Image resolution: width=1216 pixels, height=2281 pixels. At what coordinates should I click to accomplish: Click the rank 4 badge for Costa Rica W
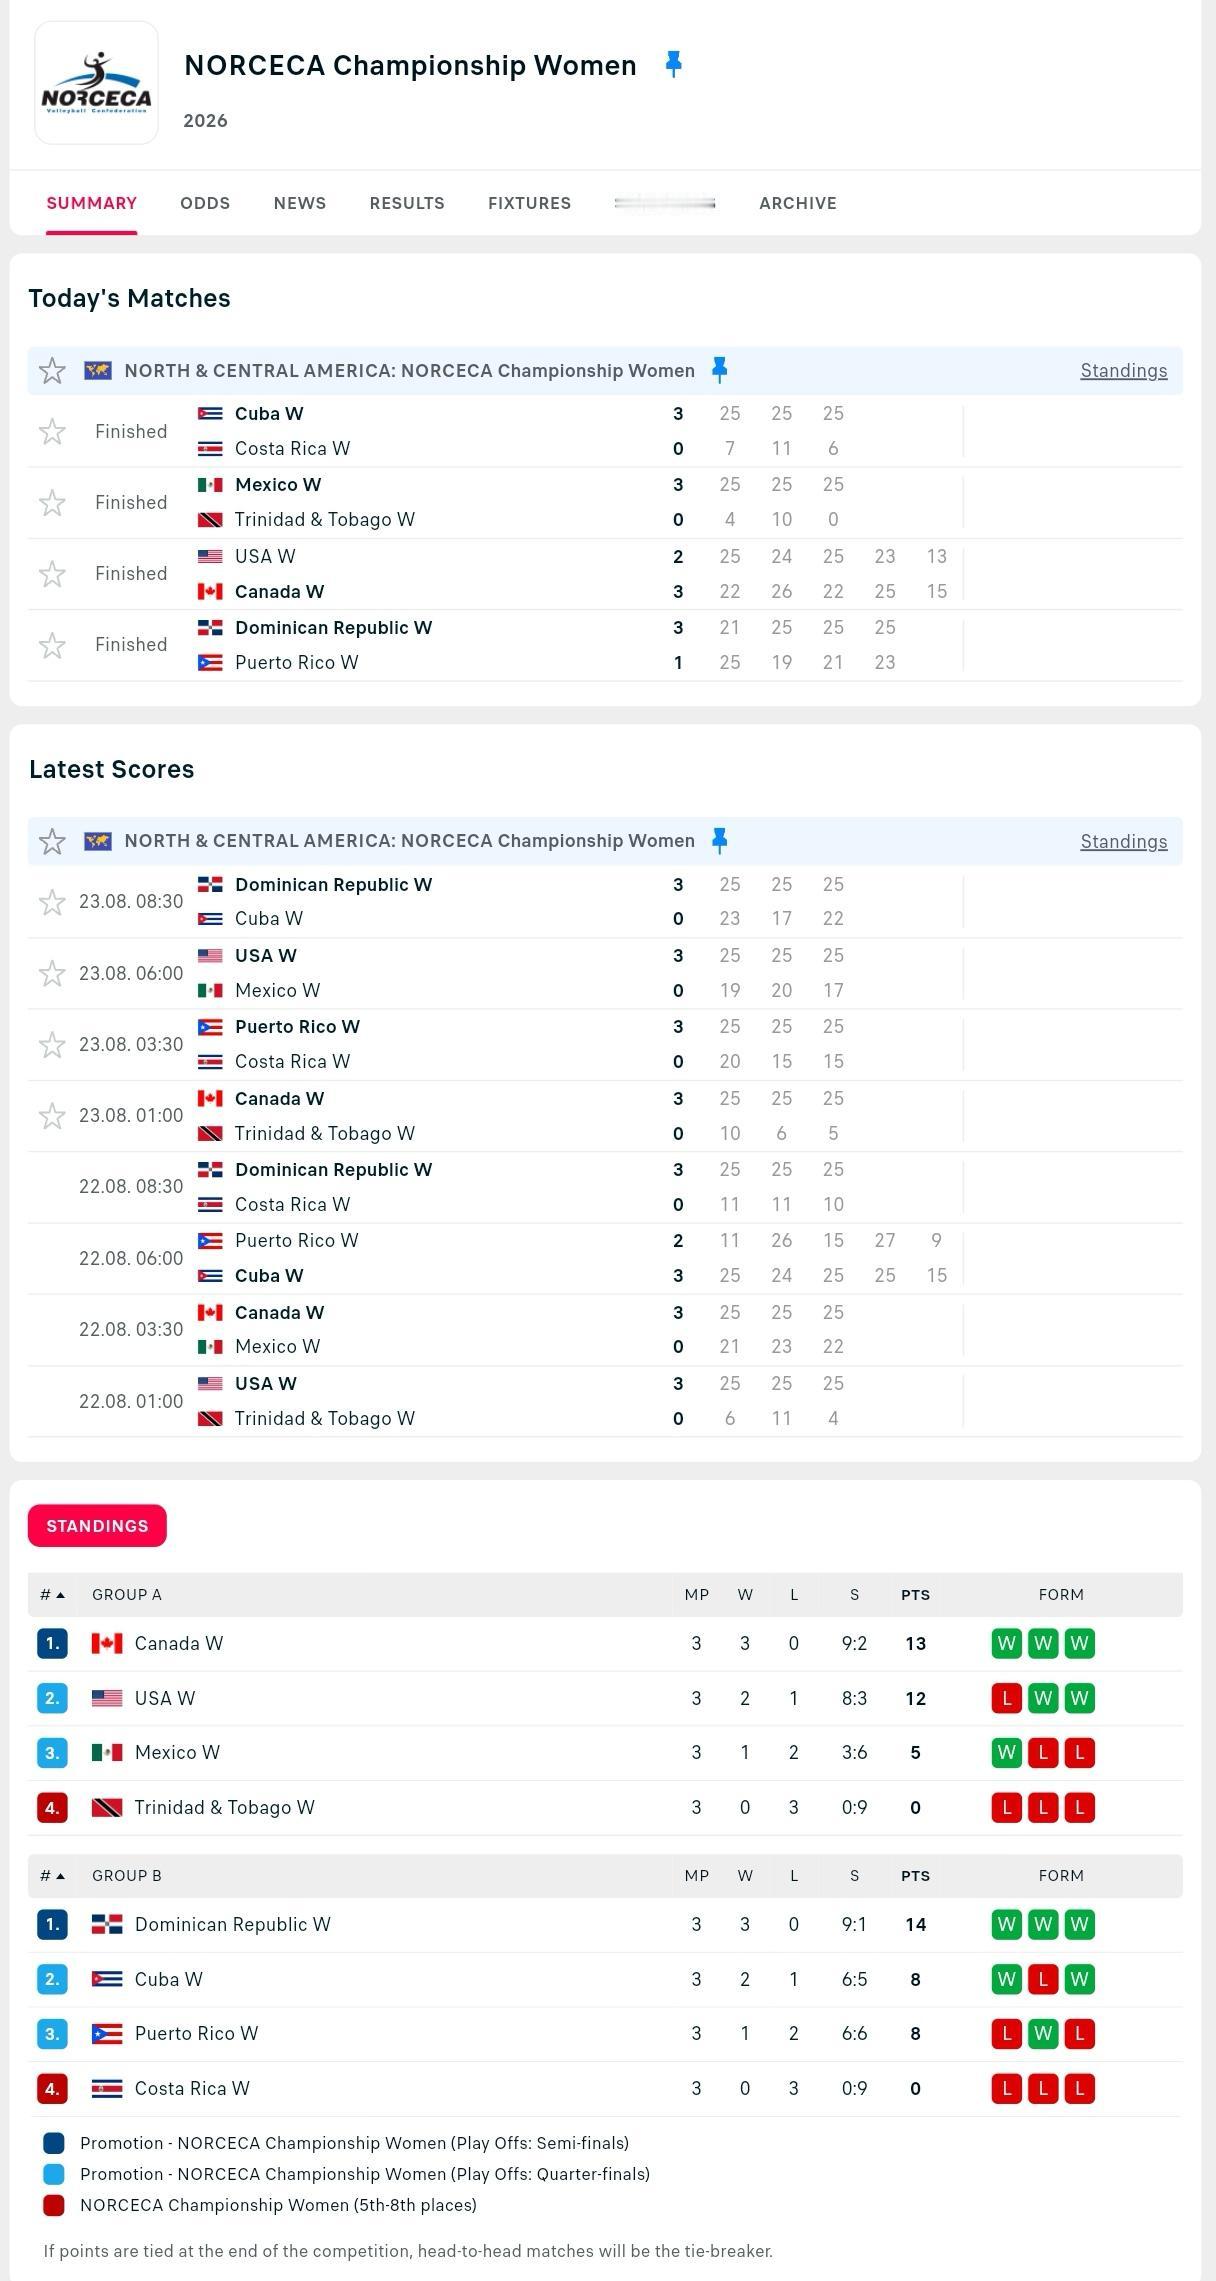(x=52, y=2088)
